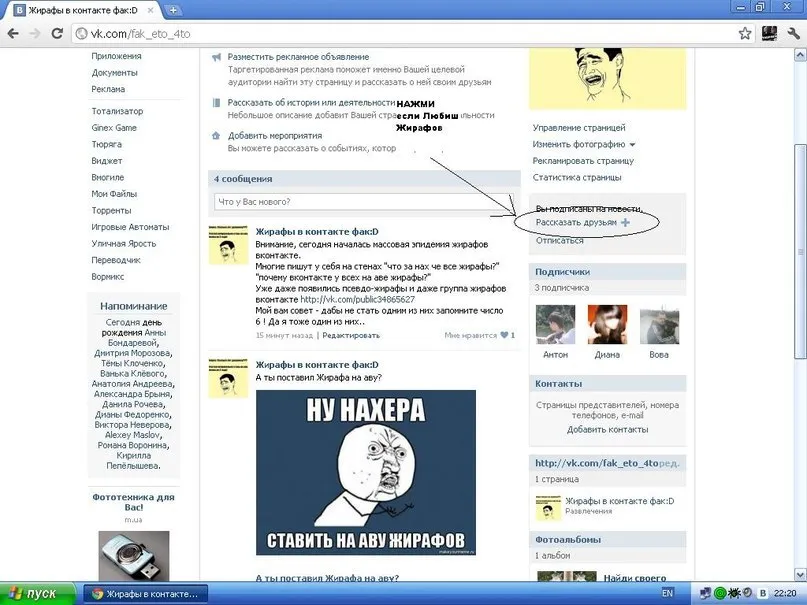Click the extension icon next to the star
The height and width of the screenshot is (605, 807).
[x=769, y=34]
